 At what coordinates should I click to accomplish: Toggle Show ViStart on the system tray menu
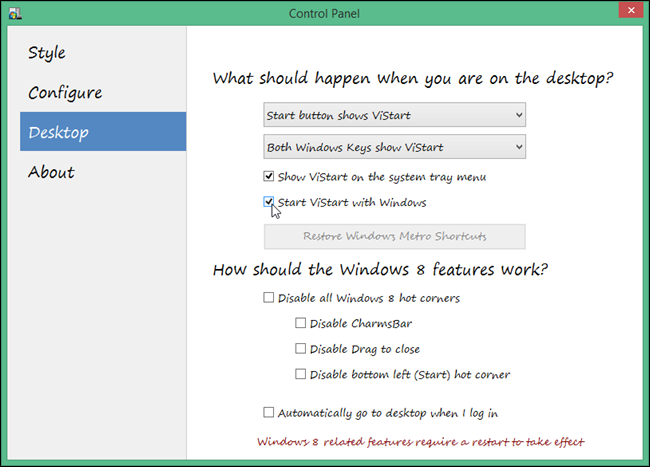pyautogui.click(x=269, y=176)
